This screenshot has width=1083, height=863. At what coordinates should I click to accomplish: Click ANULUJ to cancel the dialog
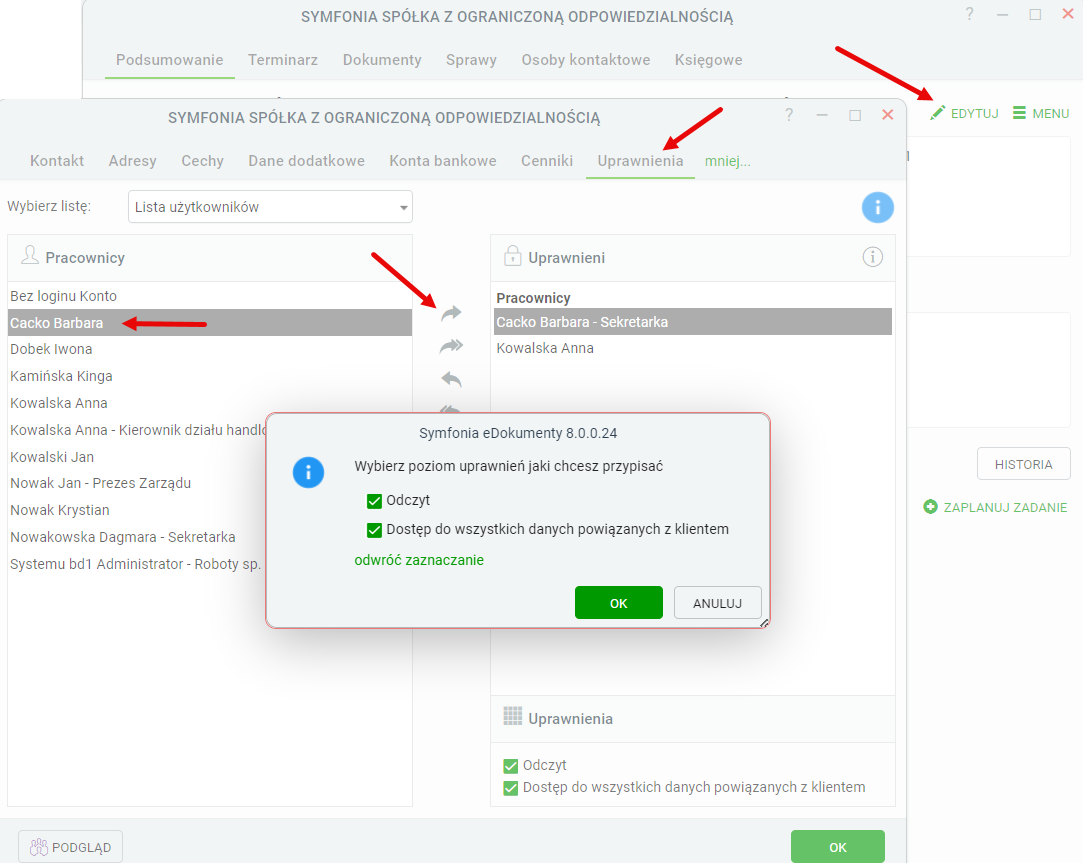(x=718, y=603)
